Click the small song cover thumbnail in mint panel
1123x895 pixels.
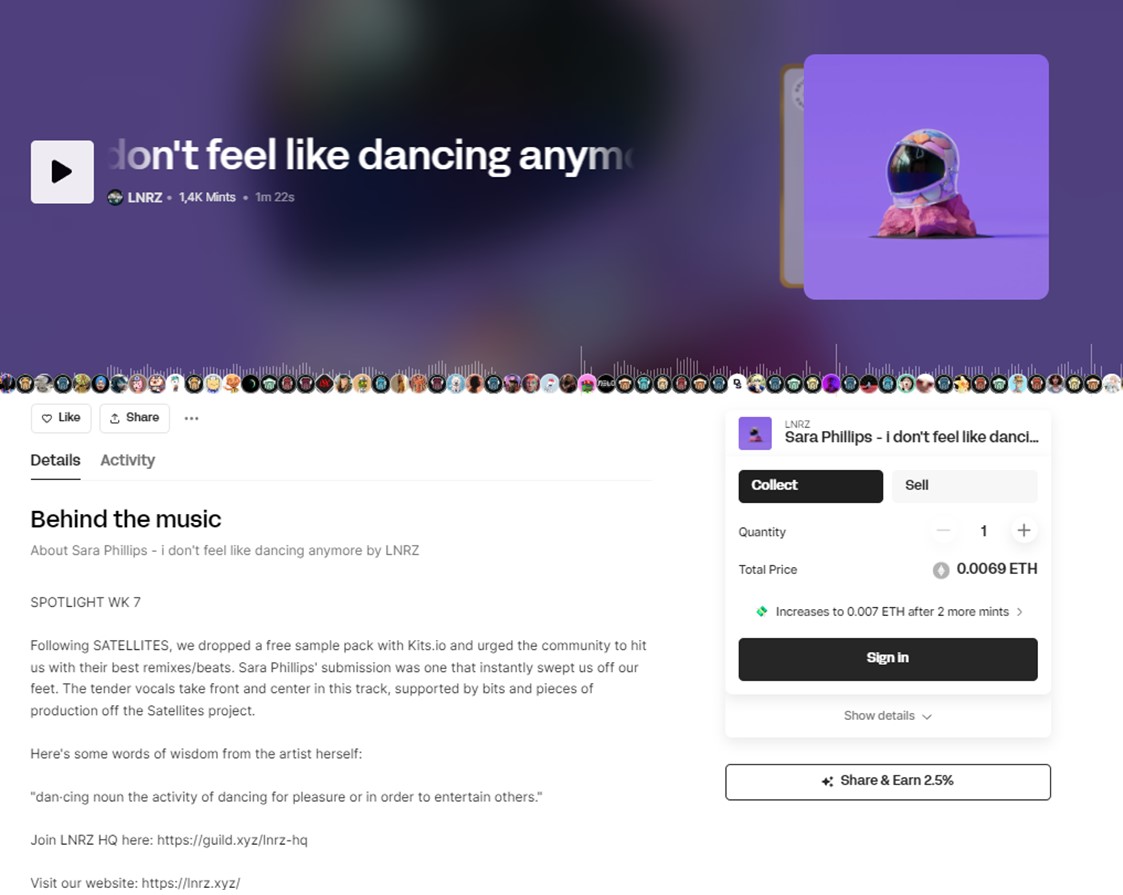(x=755, y=433)
